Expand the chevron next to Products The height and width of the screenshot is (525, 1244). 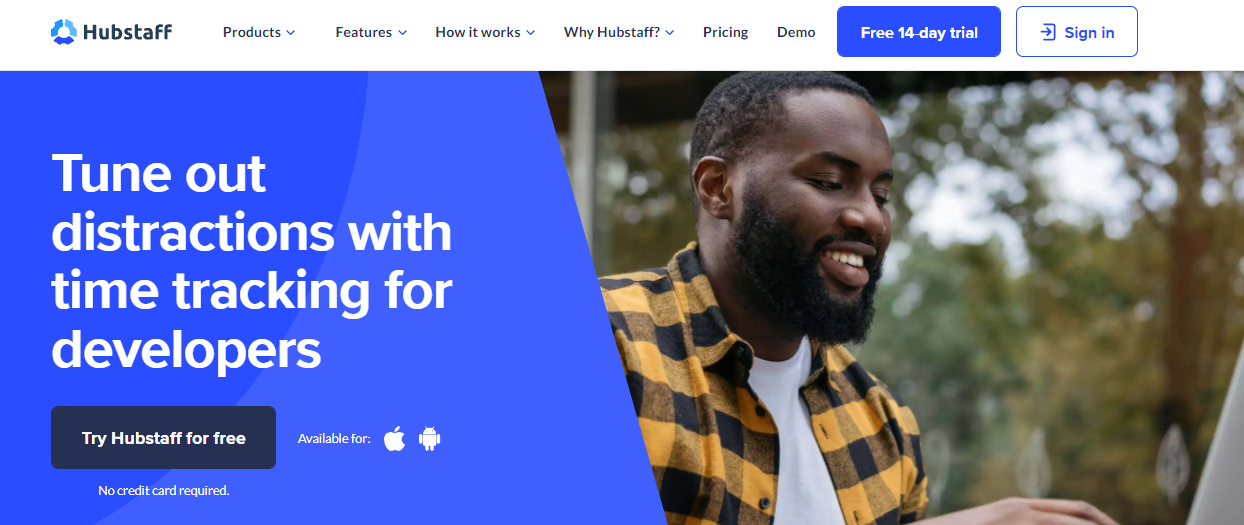coord(291,33)
